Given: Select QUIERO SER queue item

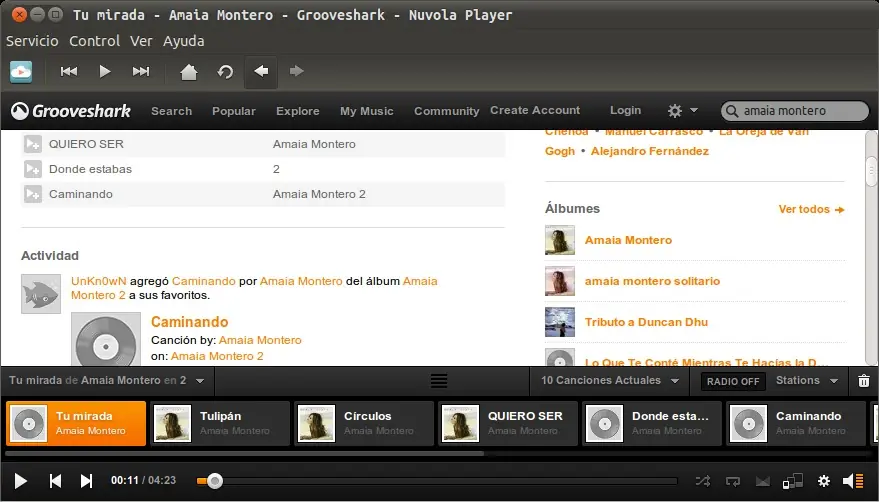Looking at the screenshot, I should pyautogui.click(x=508, y=423).
